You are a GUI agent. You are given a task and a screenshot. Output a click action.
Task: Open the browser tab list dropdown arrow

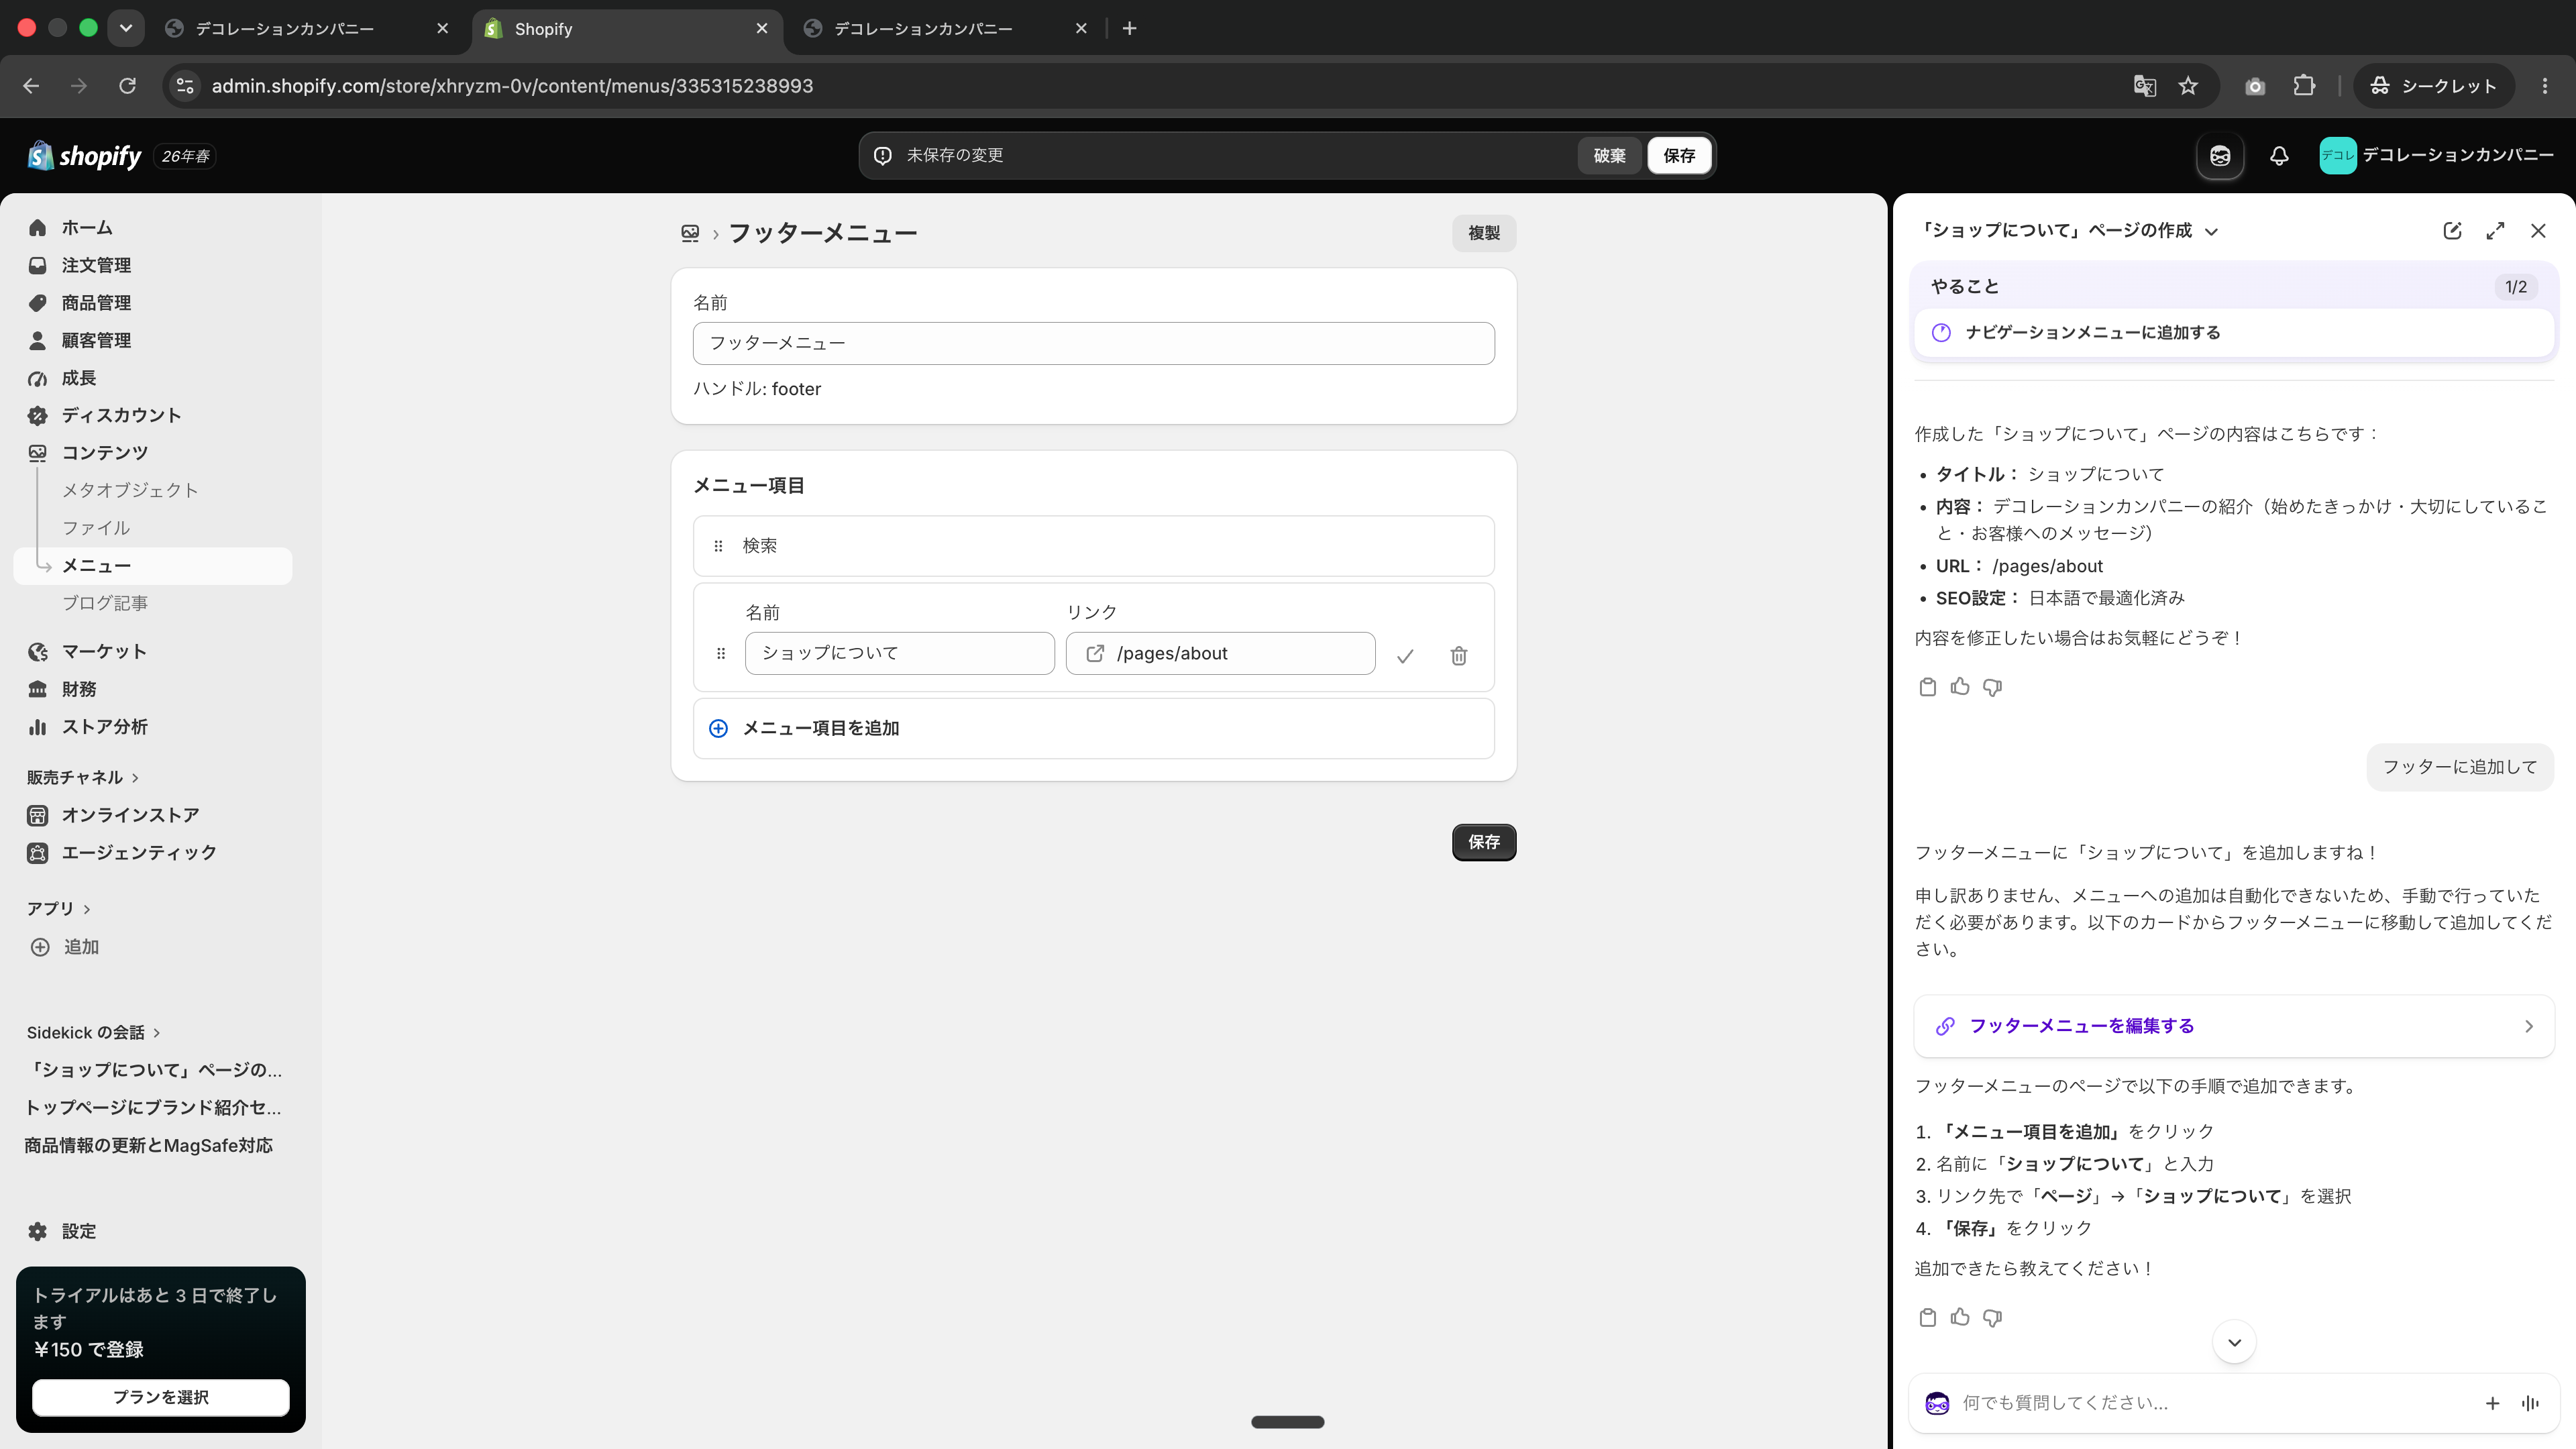pyautogui.click(x=125, y=28)
